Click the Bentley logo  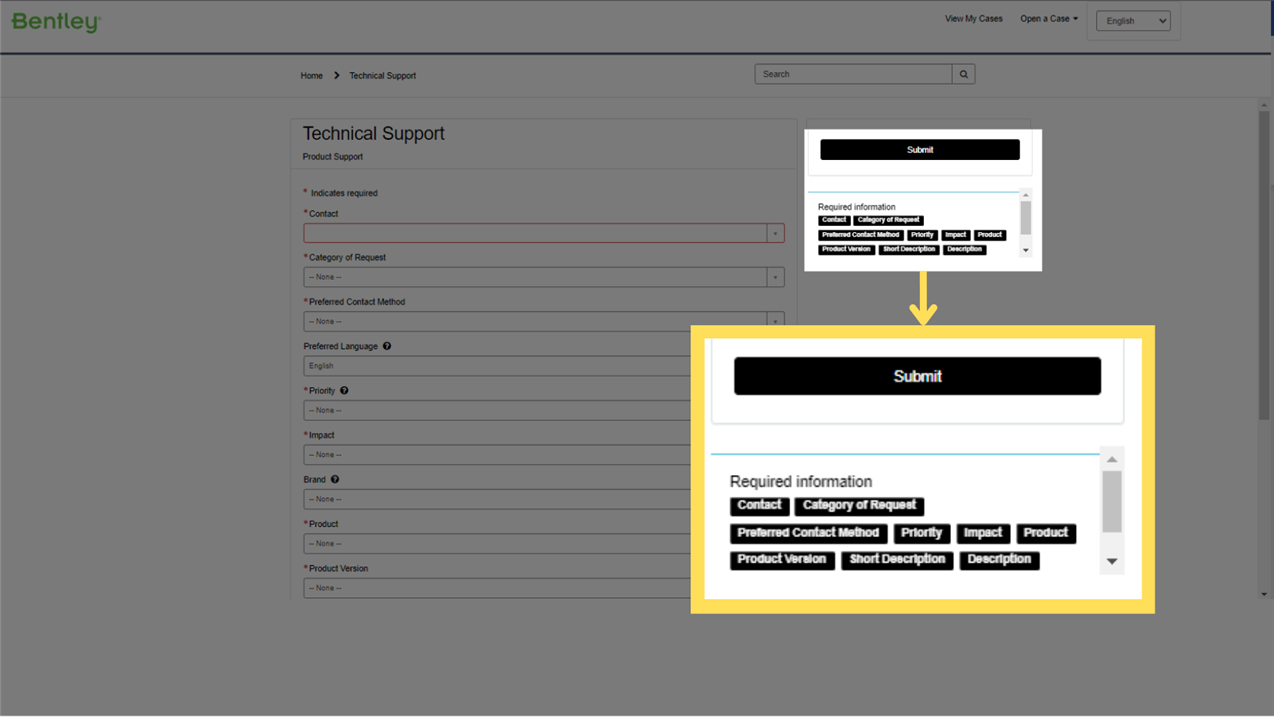click(56, 21)
